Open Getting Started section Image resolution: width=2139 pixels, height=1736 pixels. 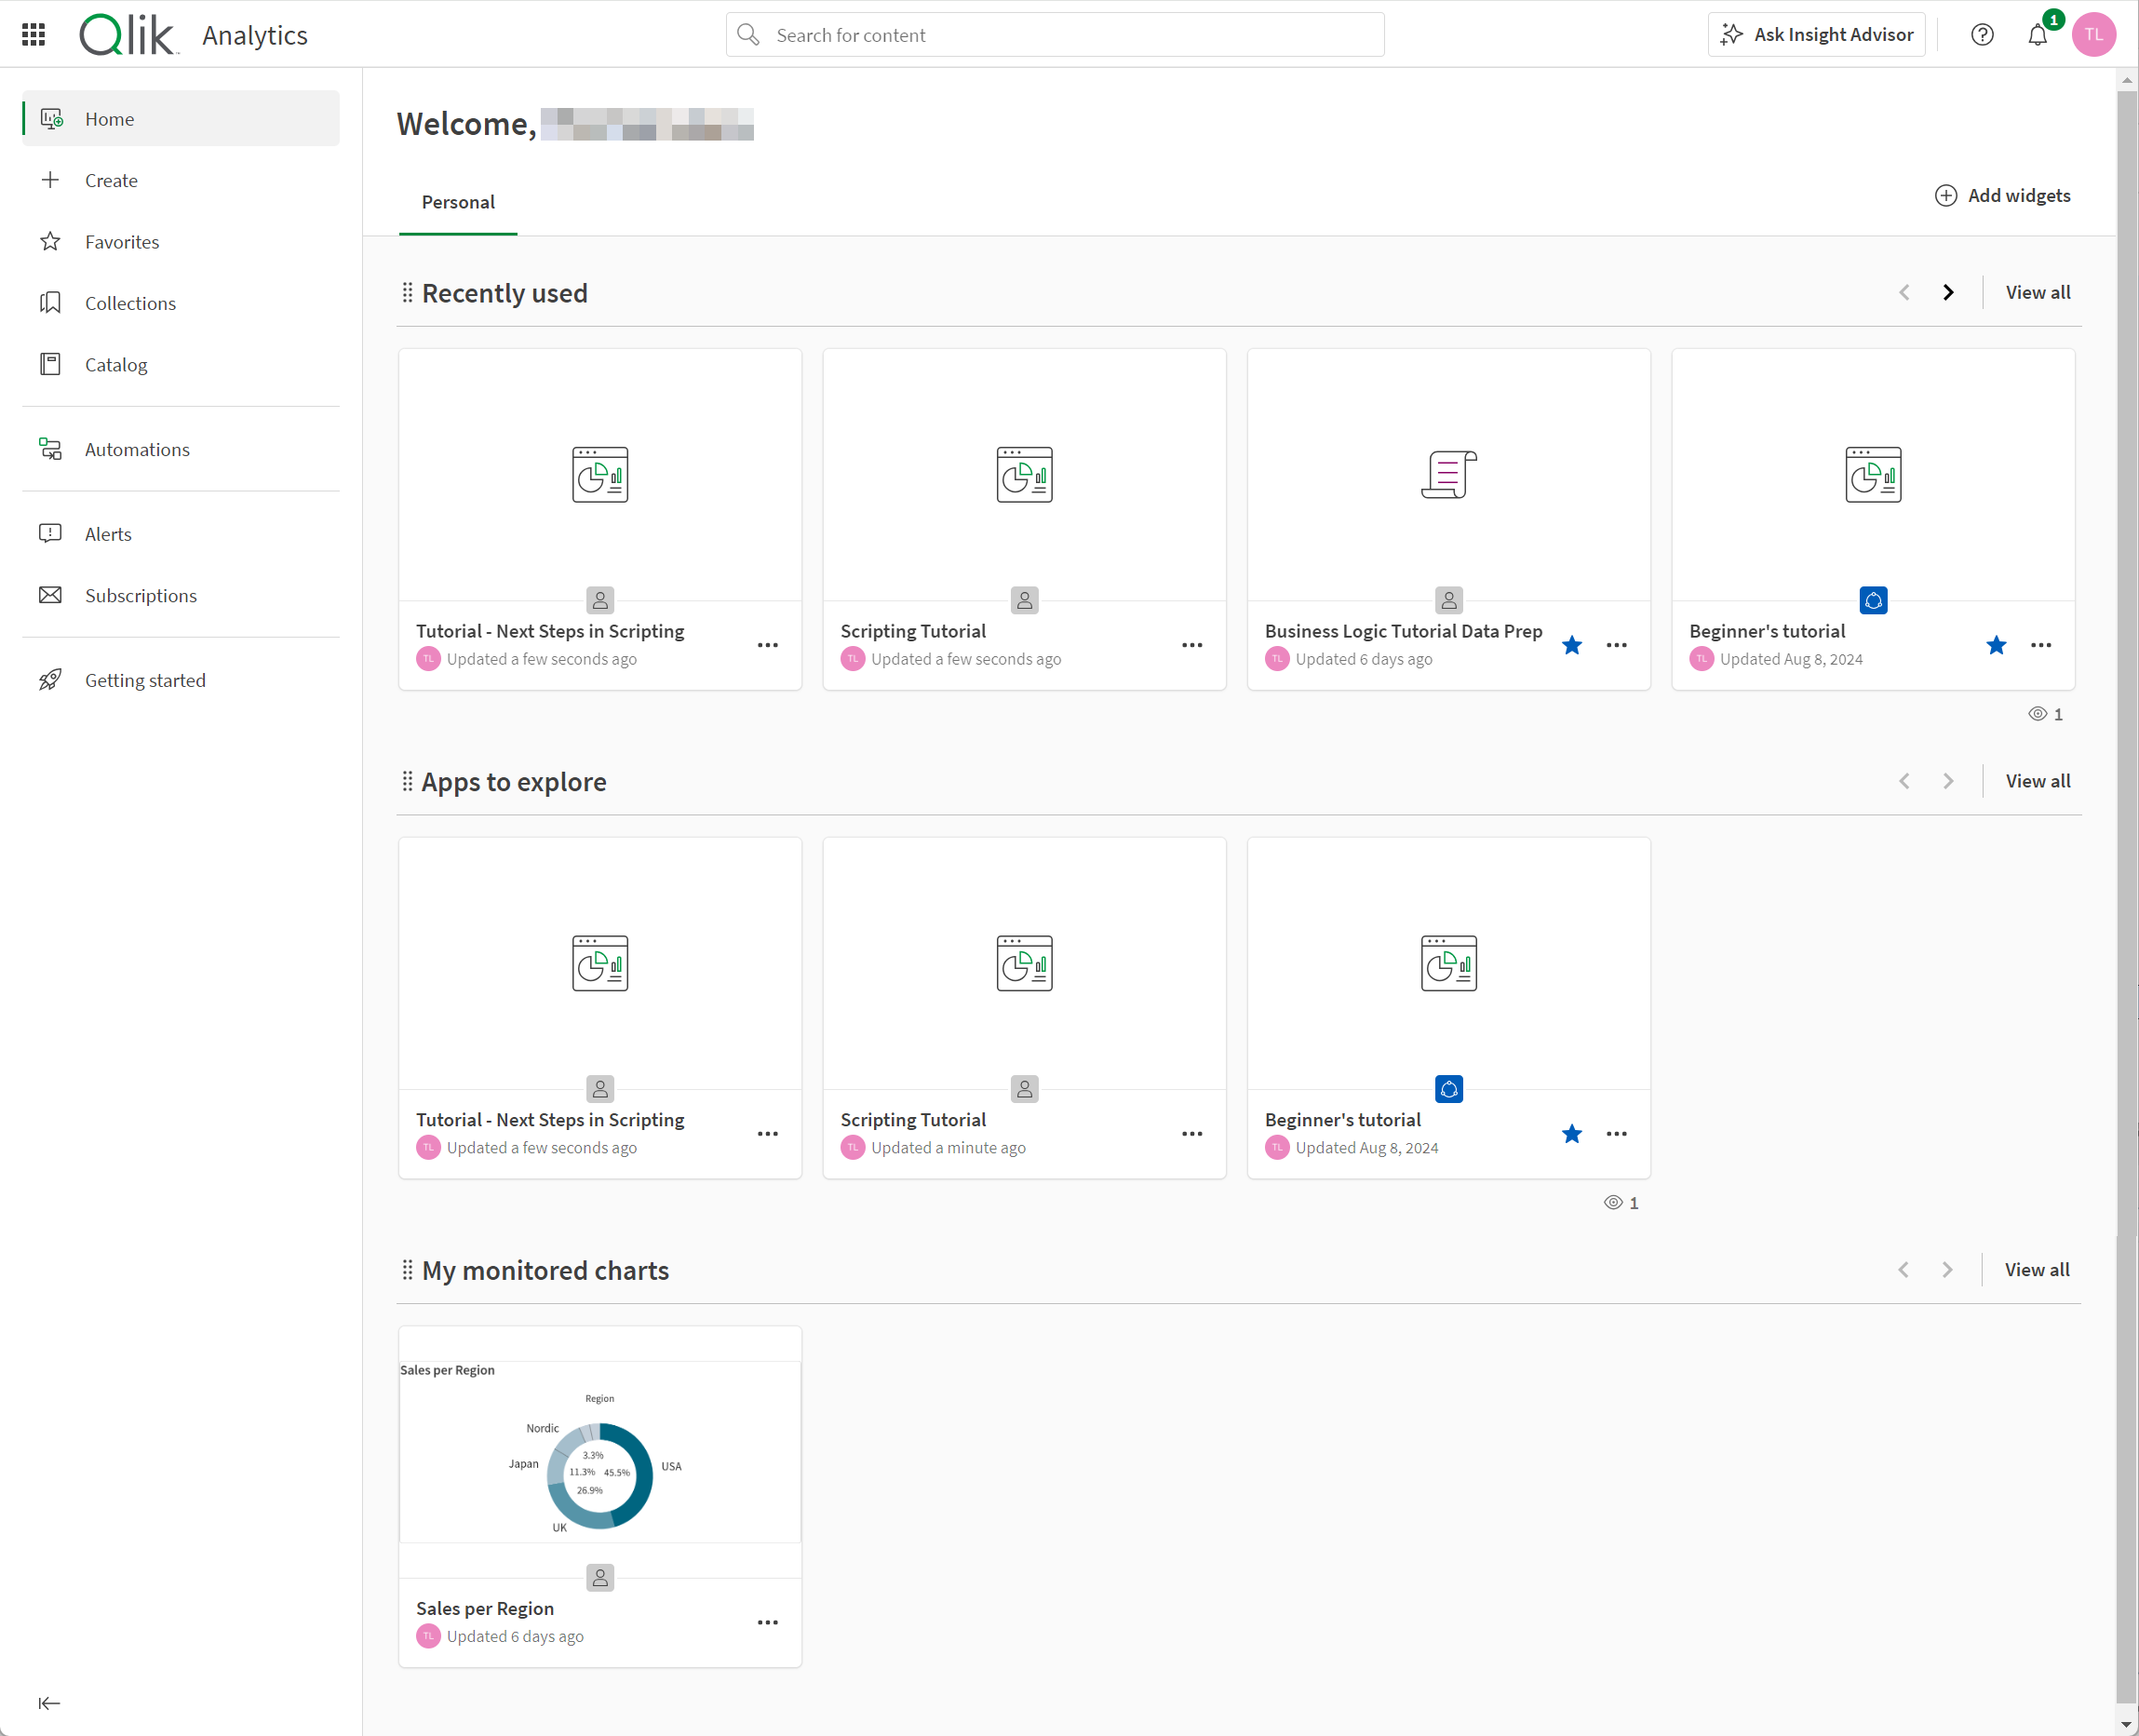(x=145, y=679)
